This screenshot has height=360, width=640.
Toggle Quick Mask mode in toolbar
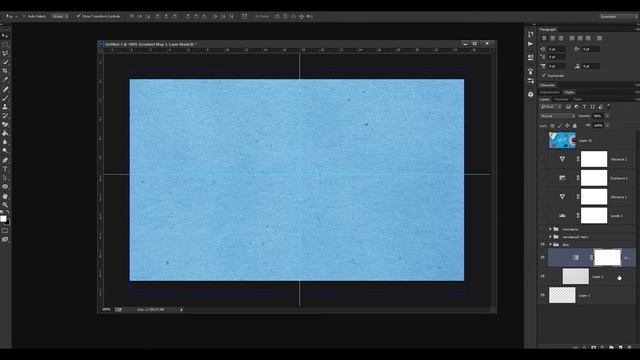pyautogui.click(x=5, y=231)
